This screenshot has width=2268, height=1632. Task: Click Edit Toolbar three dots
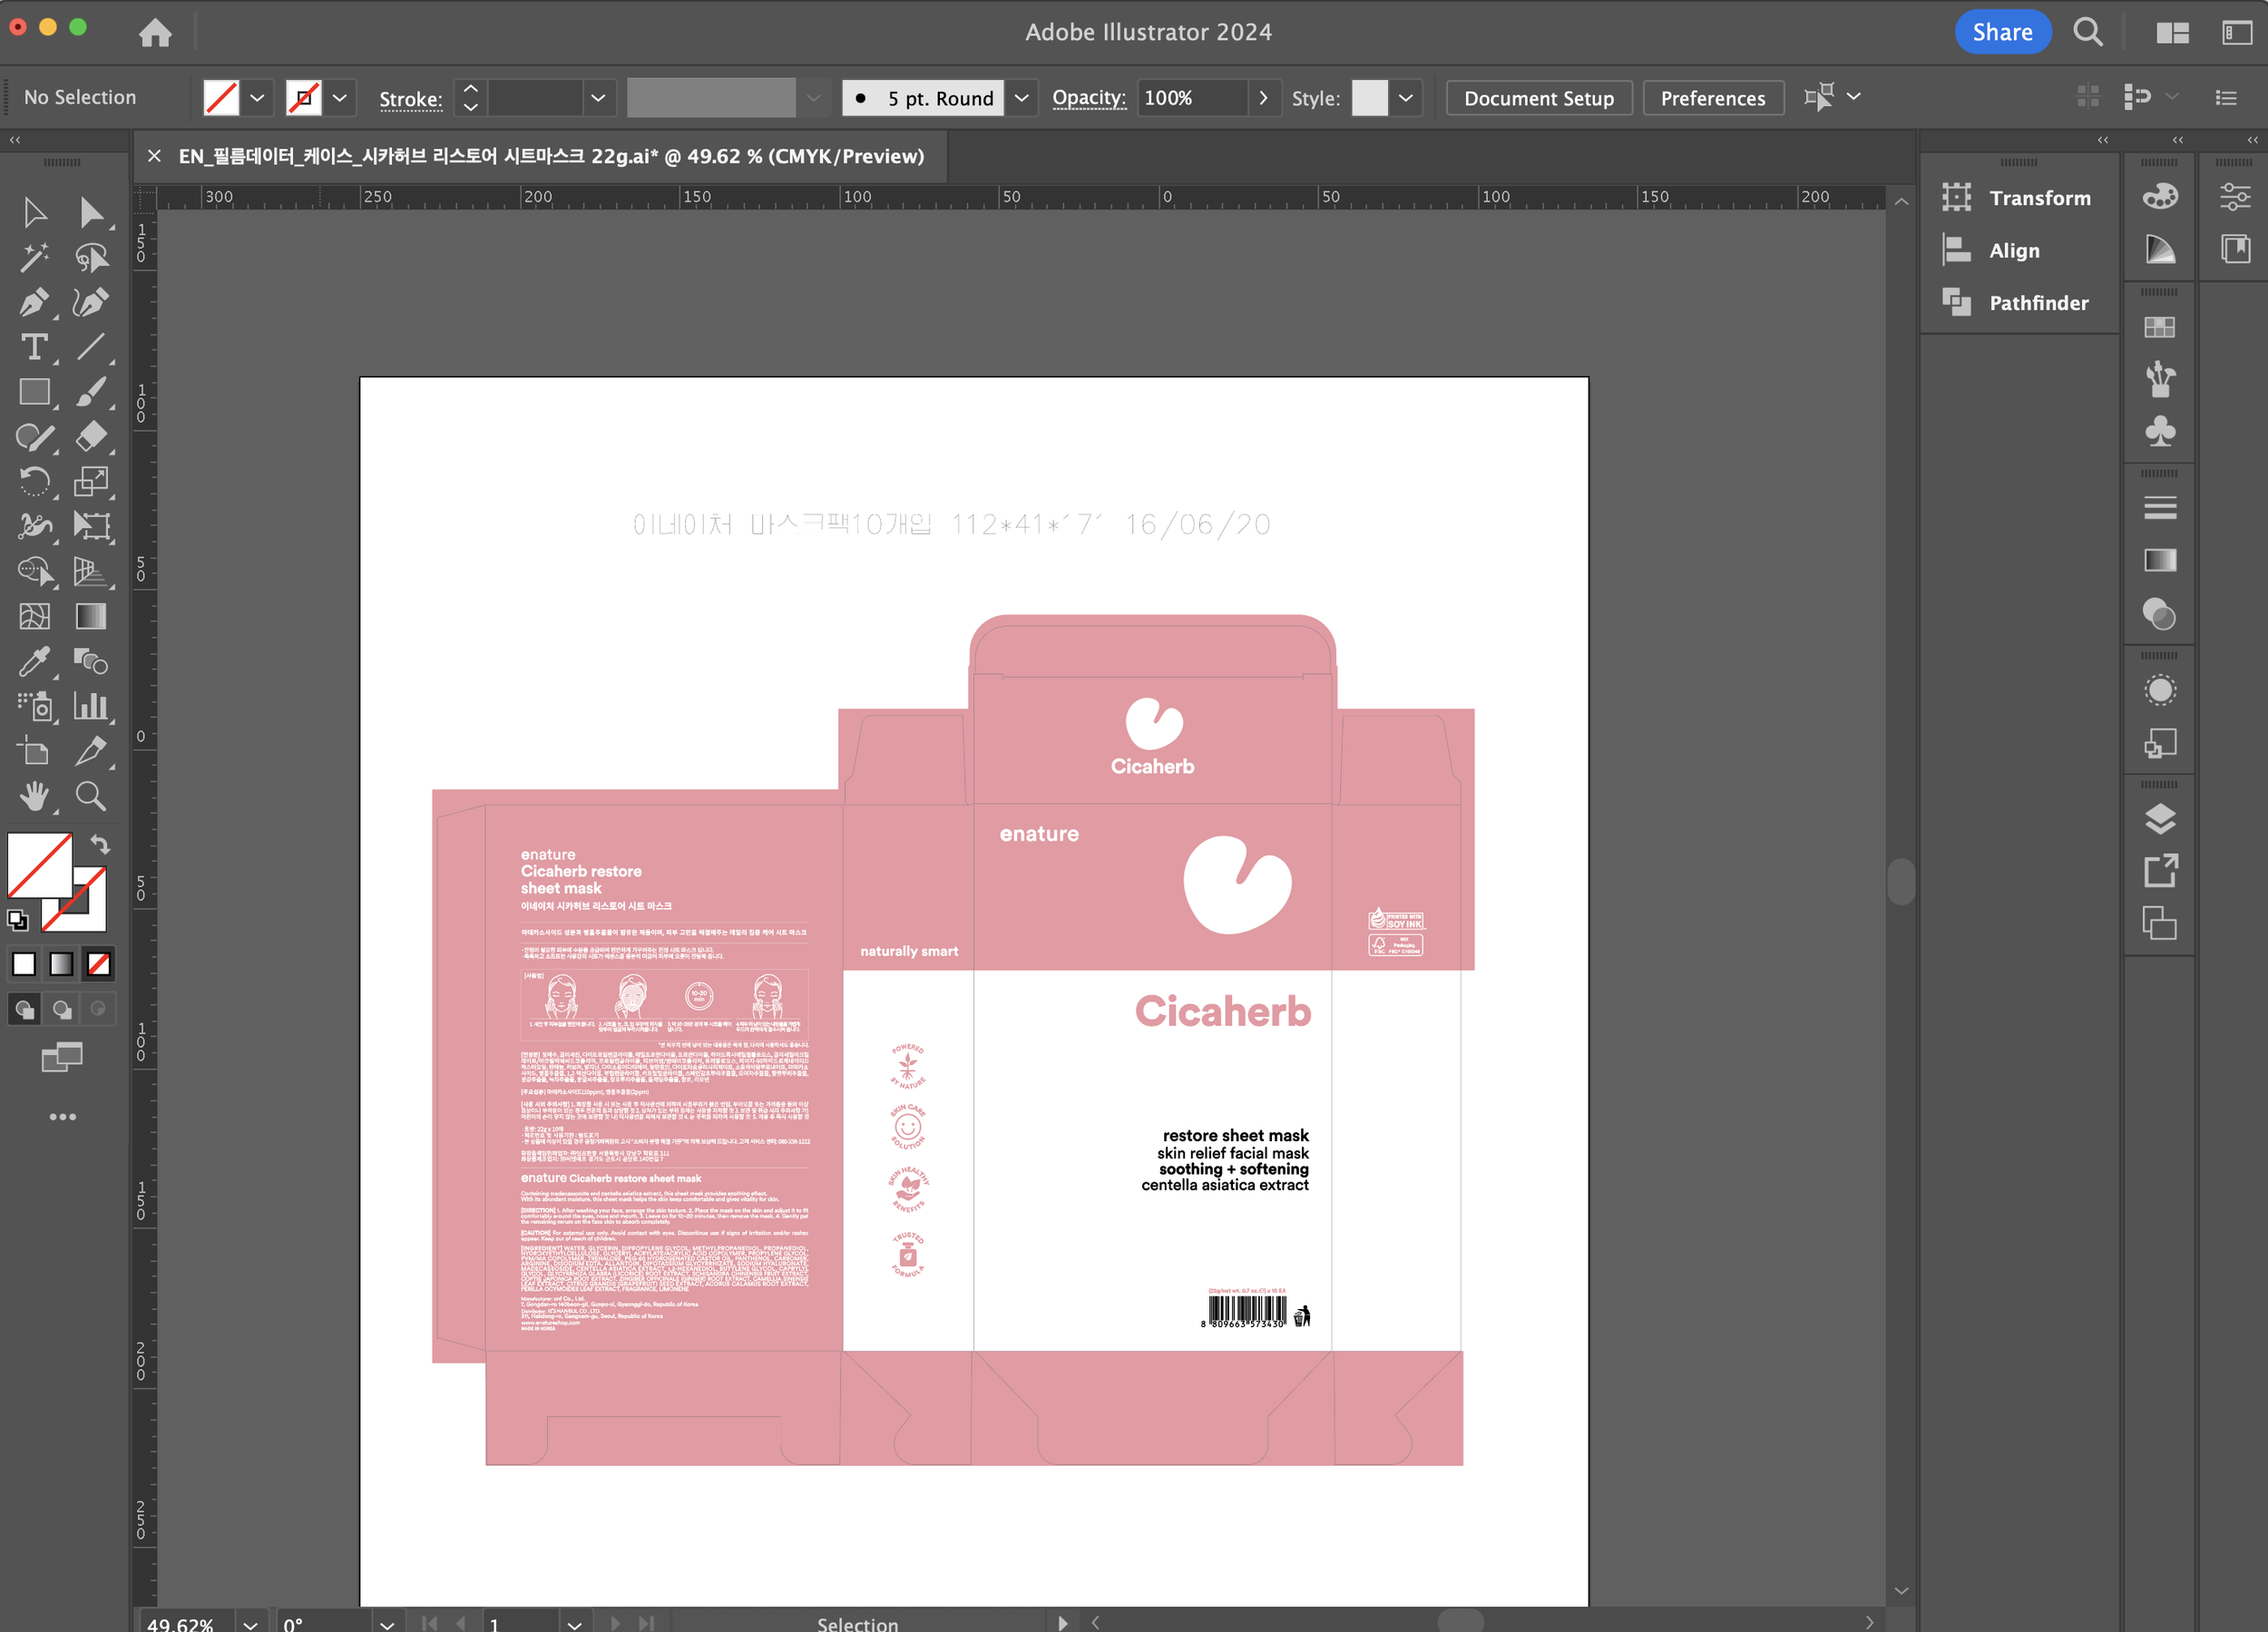[63, 1117]
